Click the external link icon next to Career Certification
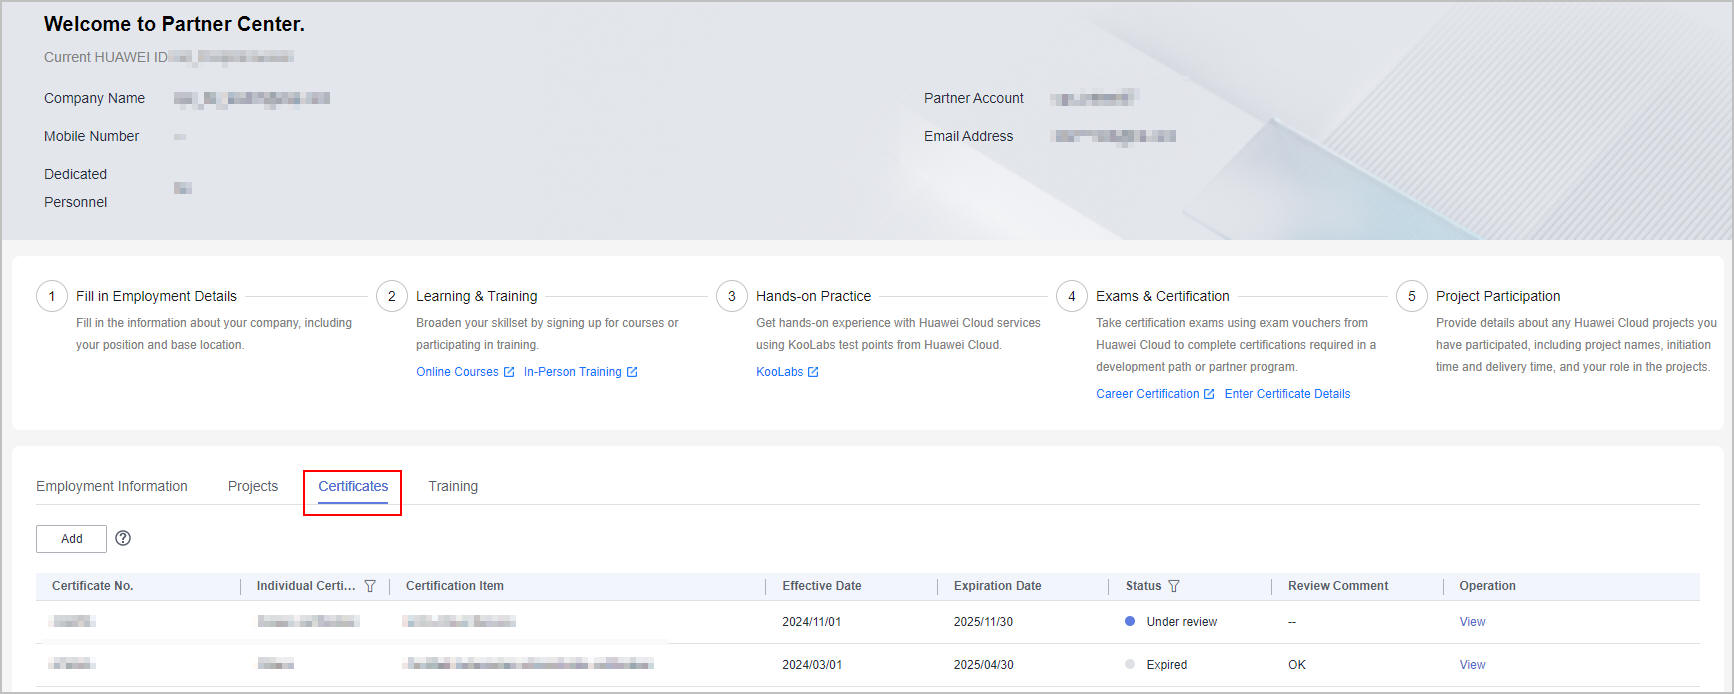The width and height of the screenshot is (1734, 694). coord(1209,394)
